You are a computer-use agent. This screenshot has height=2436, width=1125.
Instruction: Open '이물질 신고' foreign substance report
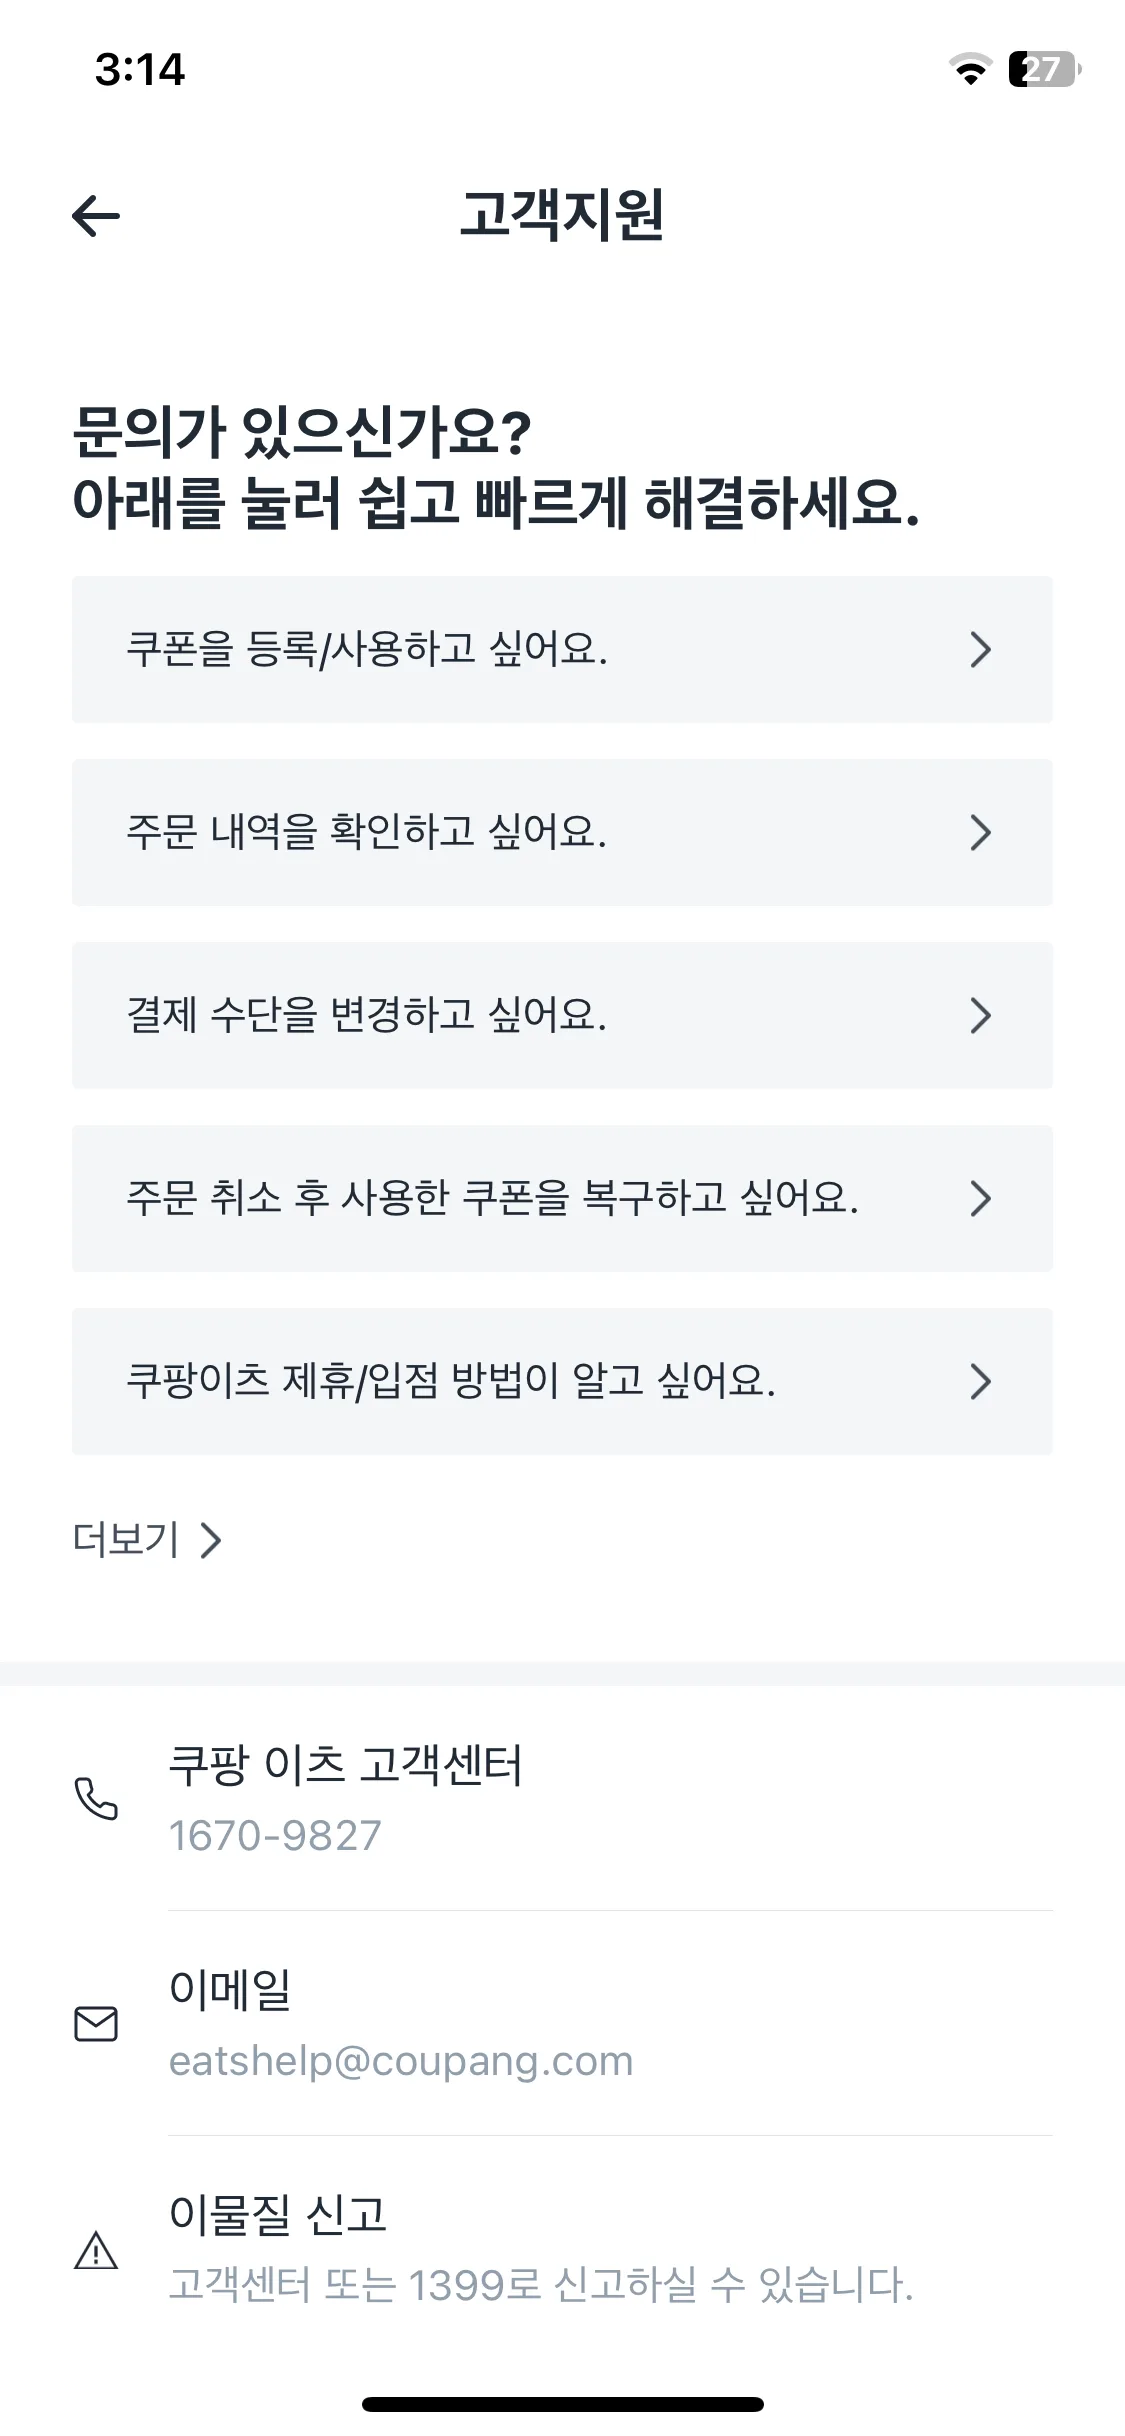(278, 2215)
